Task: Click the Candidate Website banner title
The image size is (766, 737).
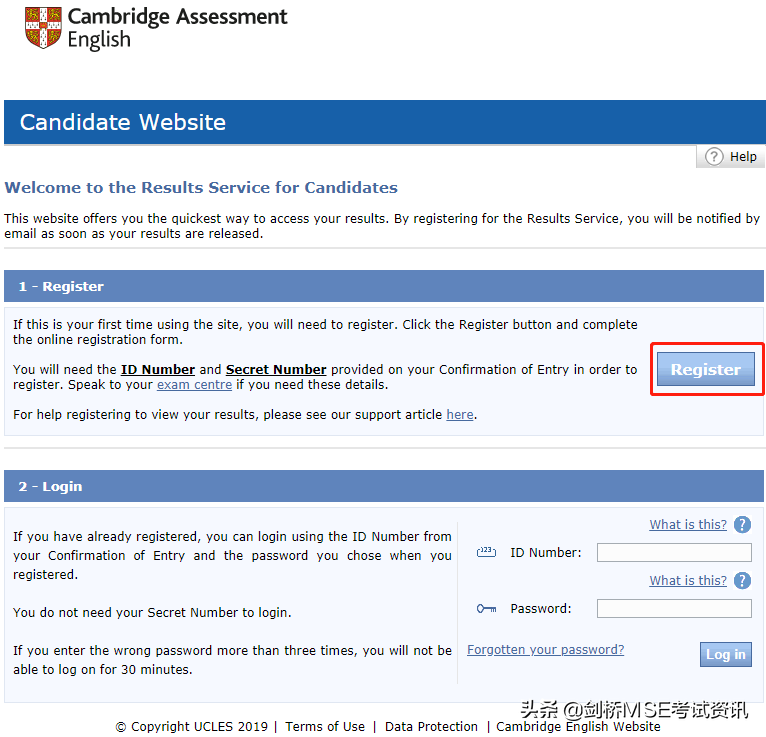Action: (123, 122)
